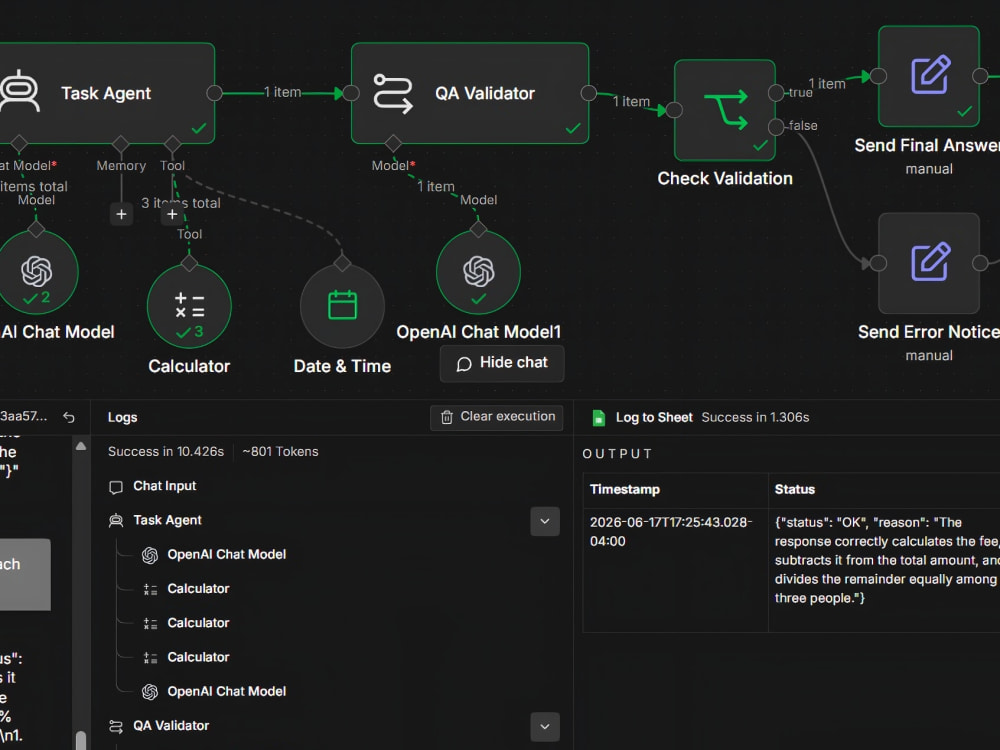Click the QA Validator Model diamond connector
Screen dimensions: 1000x750
pos(393,143)
